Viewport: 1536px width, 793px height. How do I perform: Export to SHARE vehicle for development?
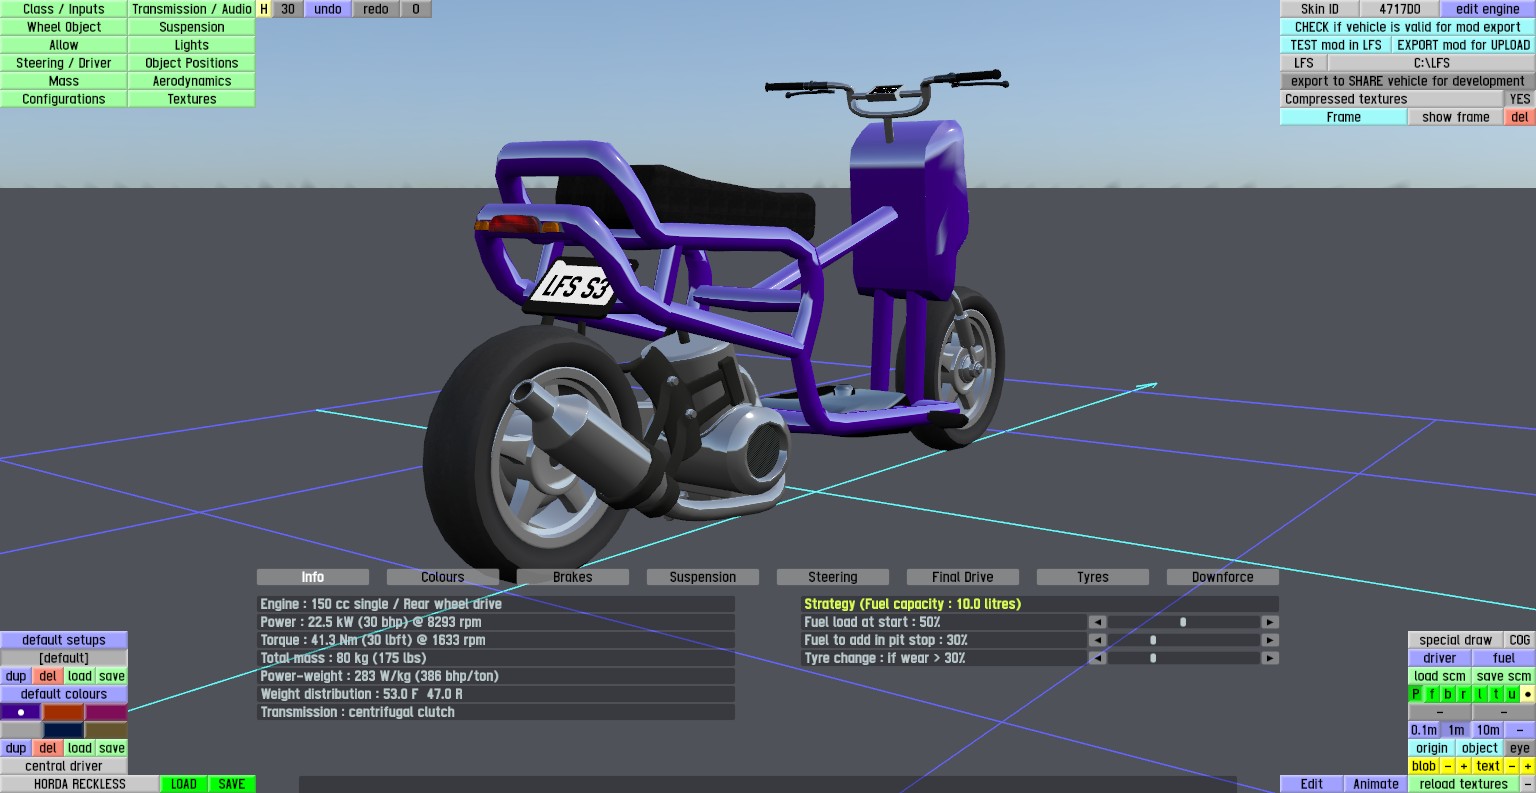pos(1408,81)
